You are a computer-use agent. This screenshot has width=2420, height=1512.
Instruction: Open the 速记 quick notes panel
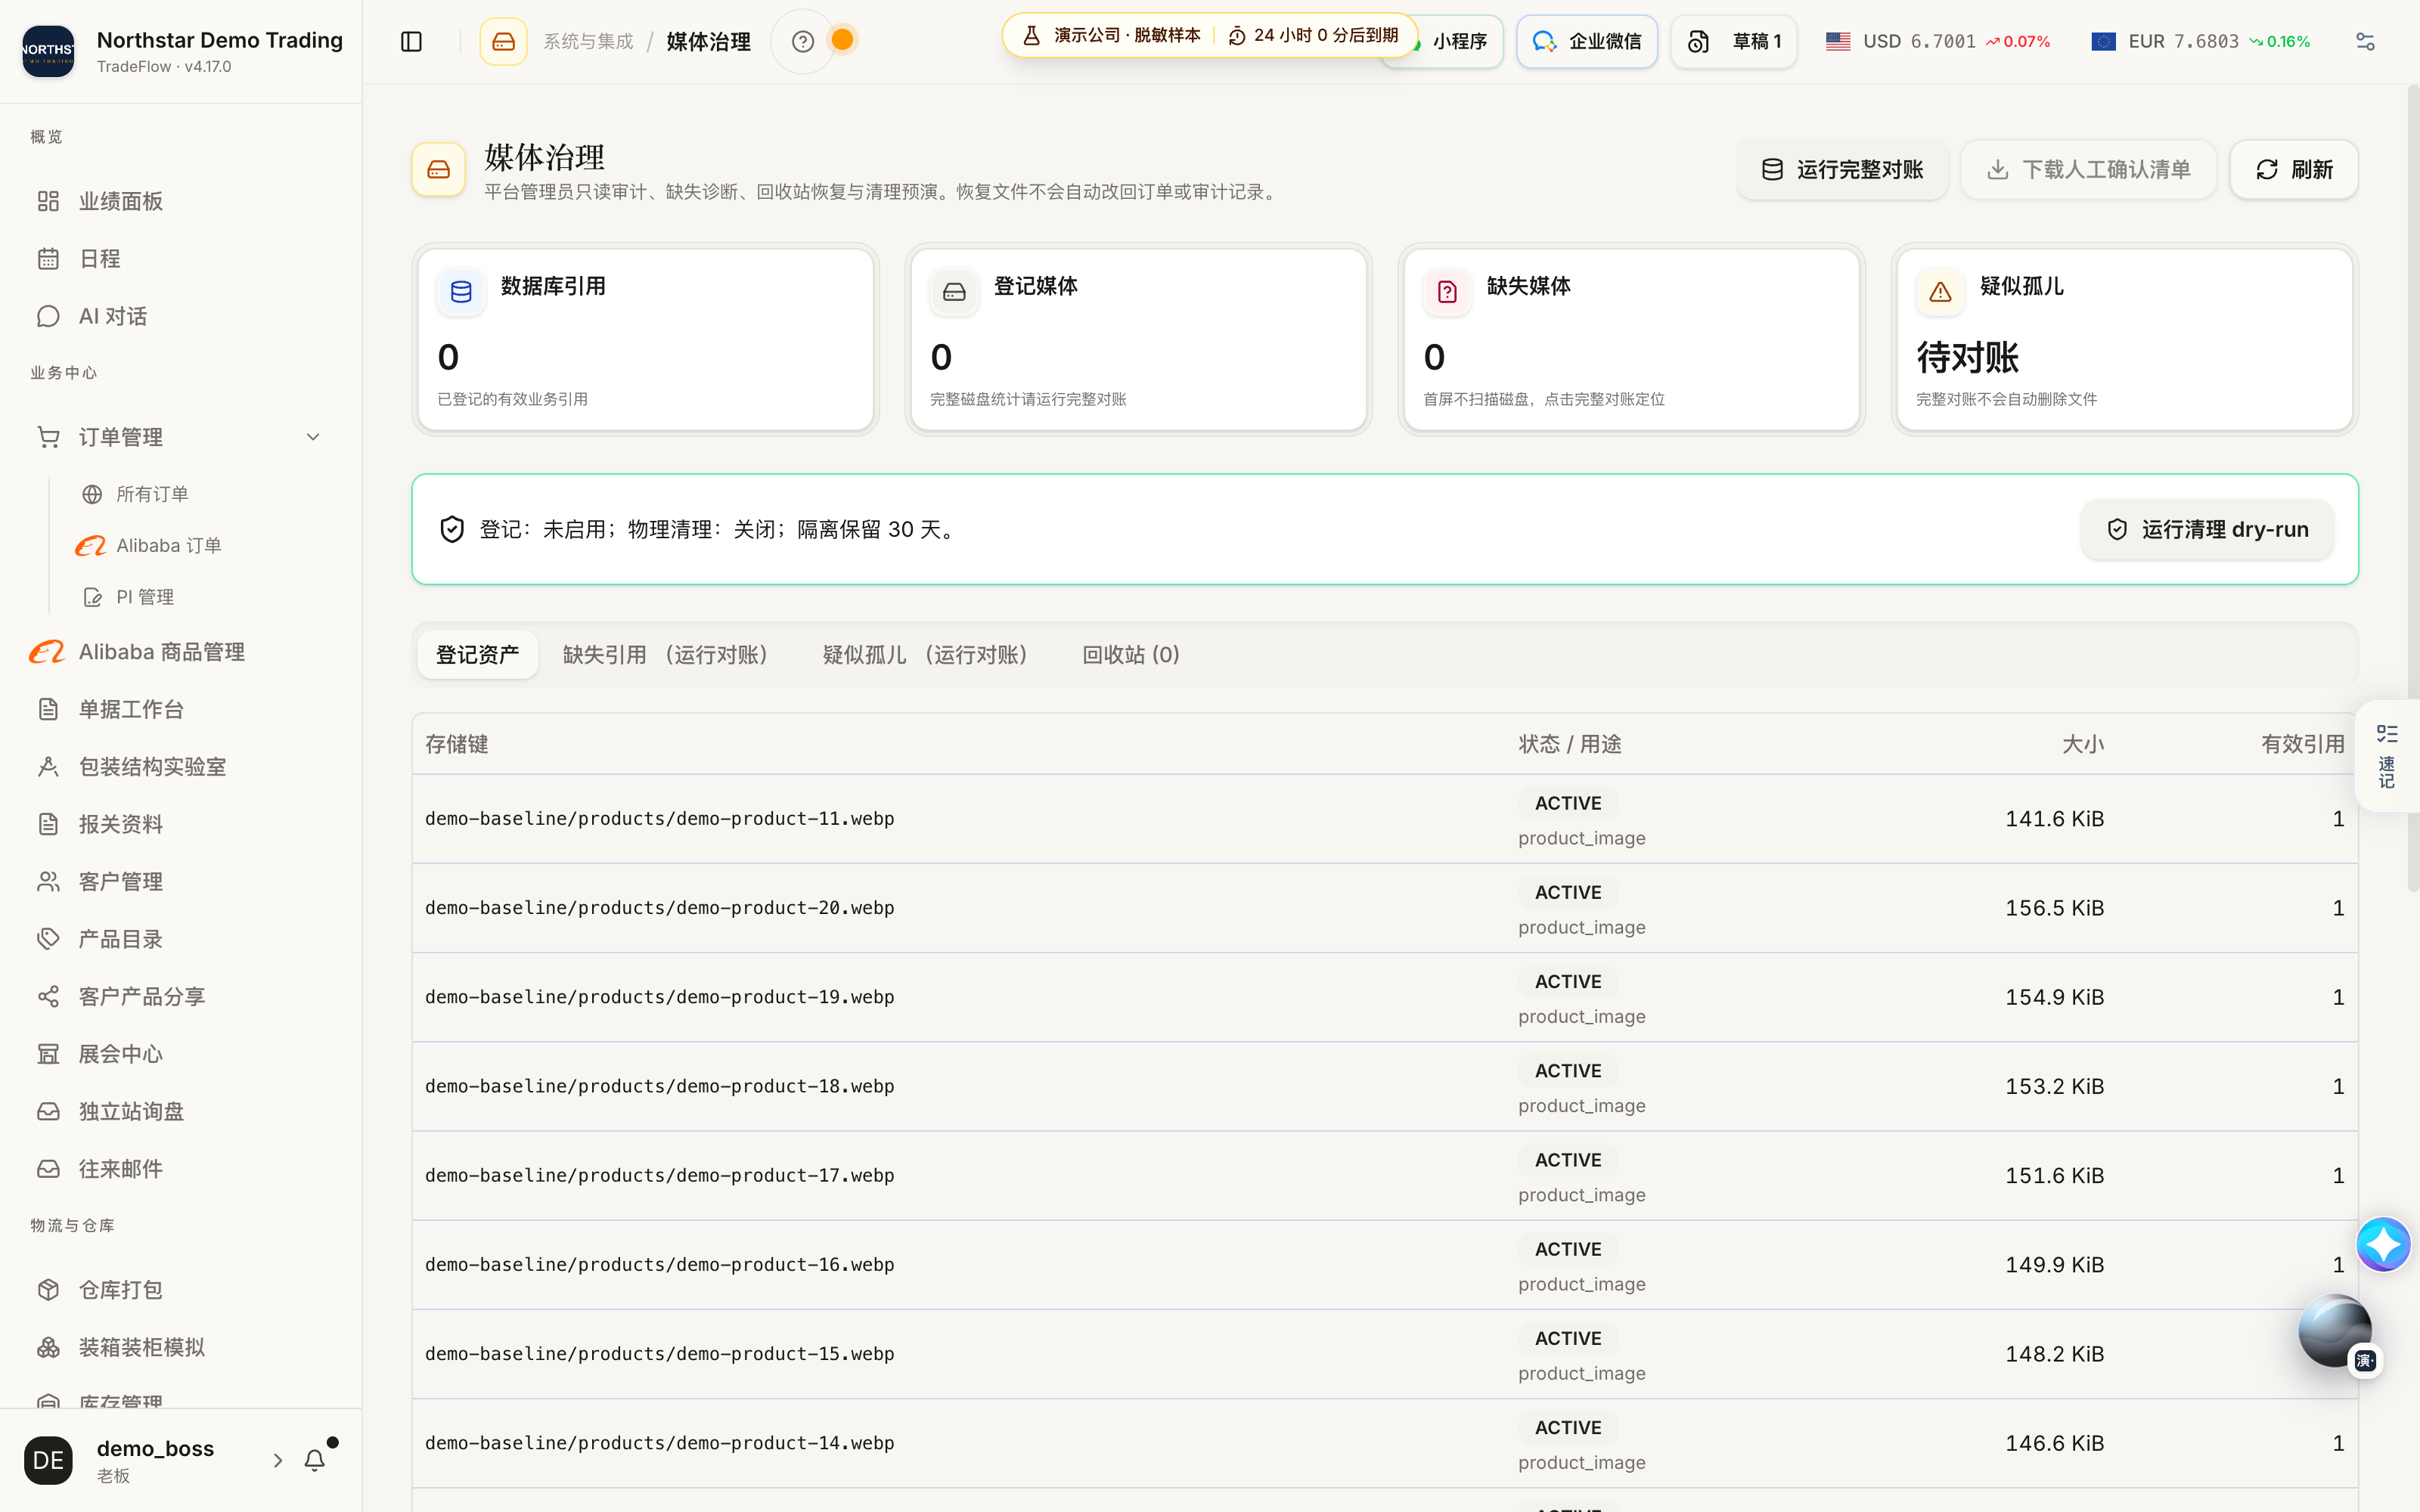tap(2387, 756)
